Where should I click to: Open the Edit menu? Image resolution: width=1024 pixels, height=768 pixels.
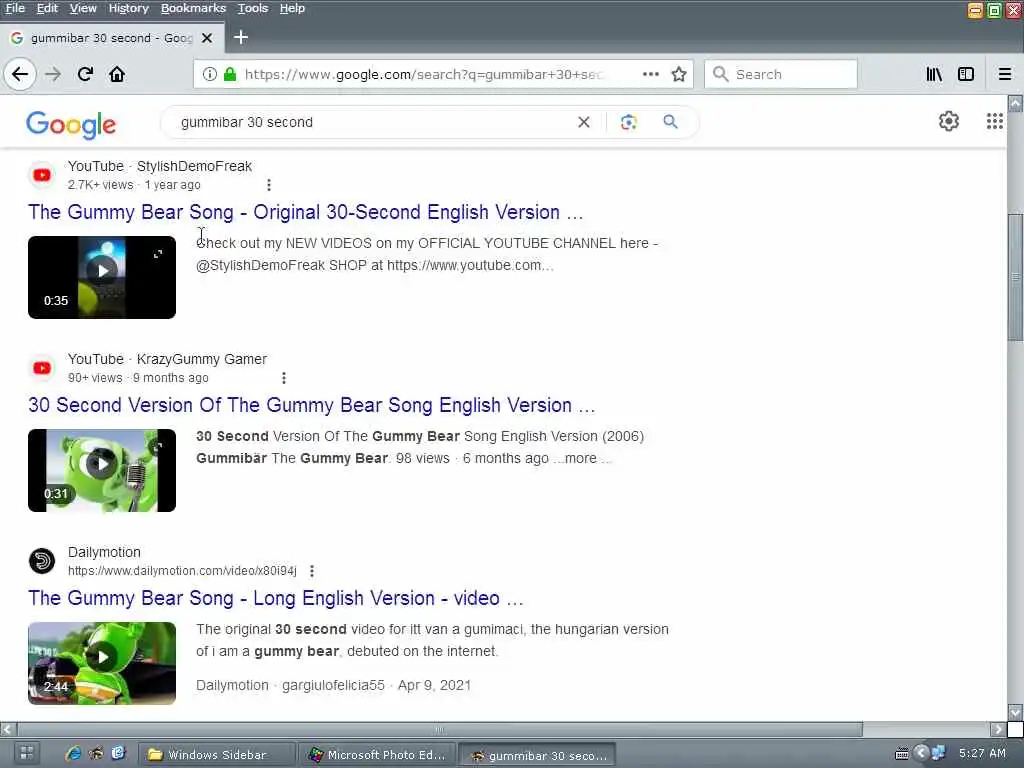tap(46, 8)
